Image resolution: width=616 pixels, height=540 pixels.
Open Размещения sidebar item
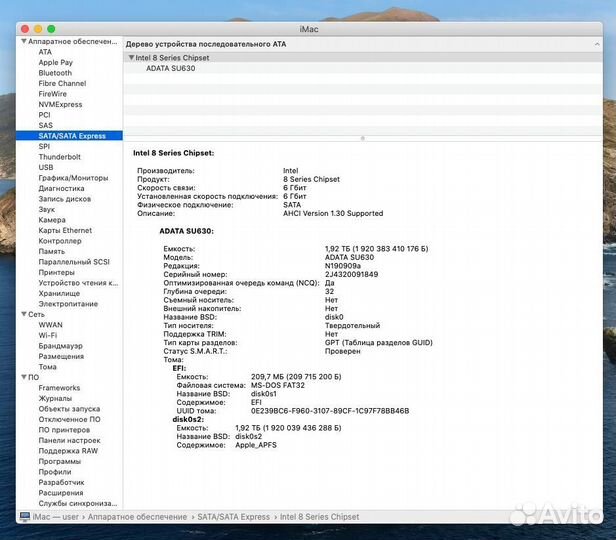point(61,356)
